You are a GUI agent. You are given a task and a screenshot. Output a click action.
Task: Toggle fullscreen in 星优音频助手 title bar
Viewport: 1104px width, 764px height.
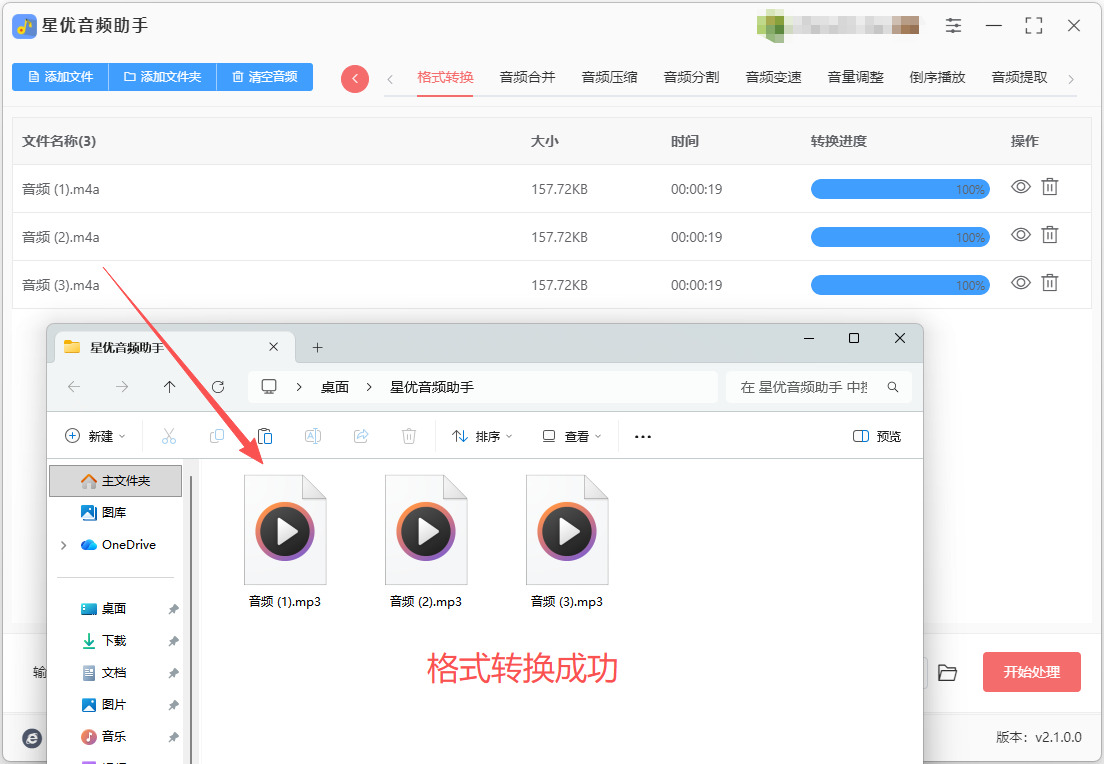click(x=1034, y=26)
